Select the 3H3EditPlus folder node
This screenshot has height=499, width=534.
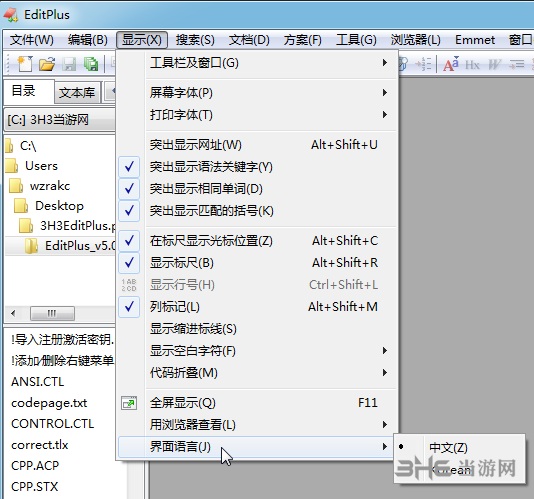(78, 225)
